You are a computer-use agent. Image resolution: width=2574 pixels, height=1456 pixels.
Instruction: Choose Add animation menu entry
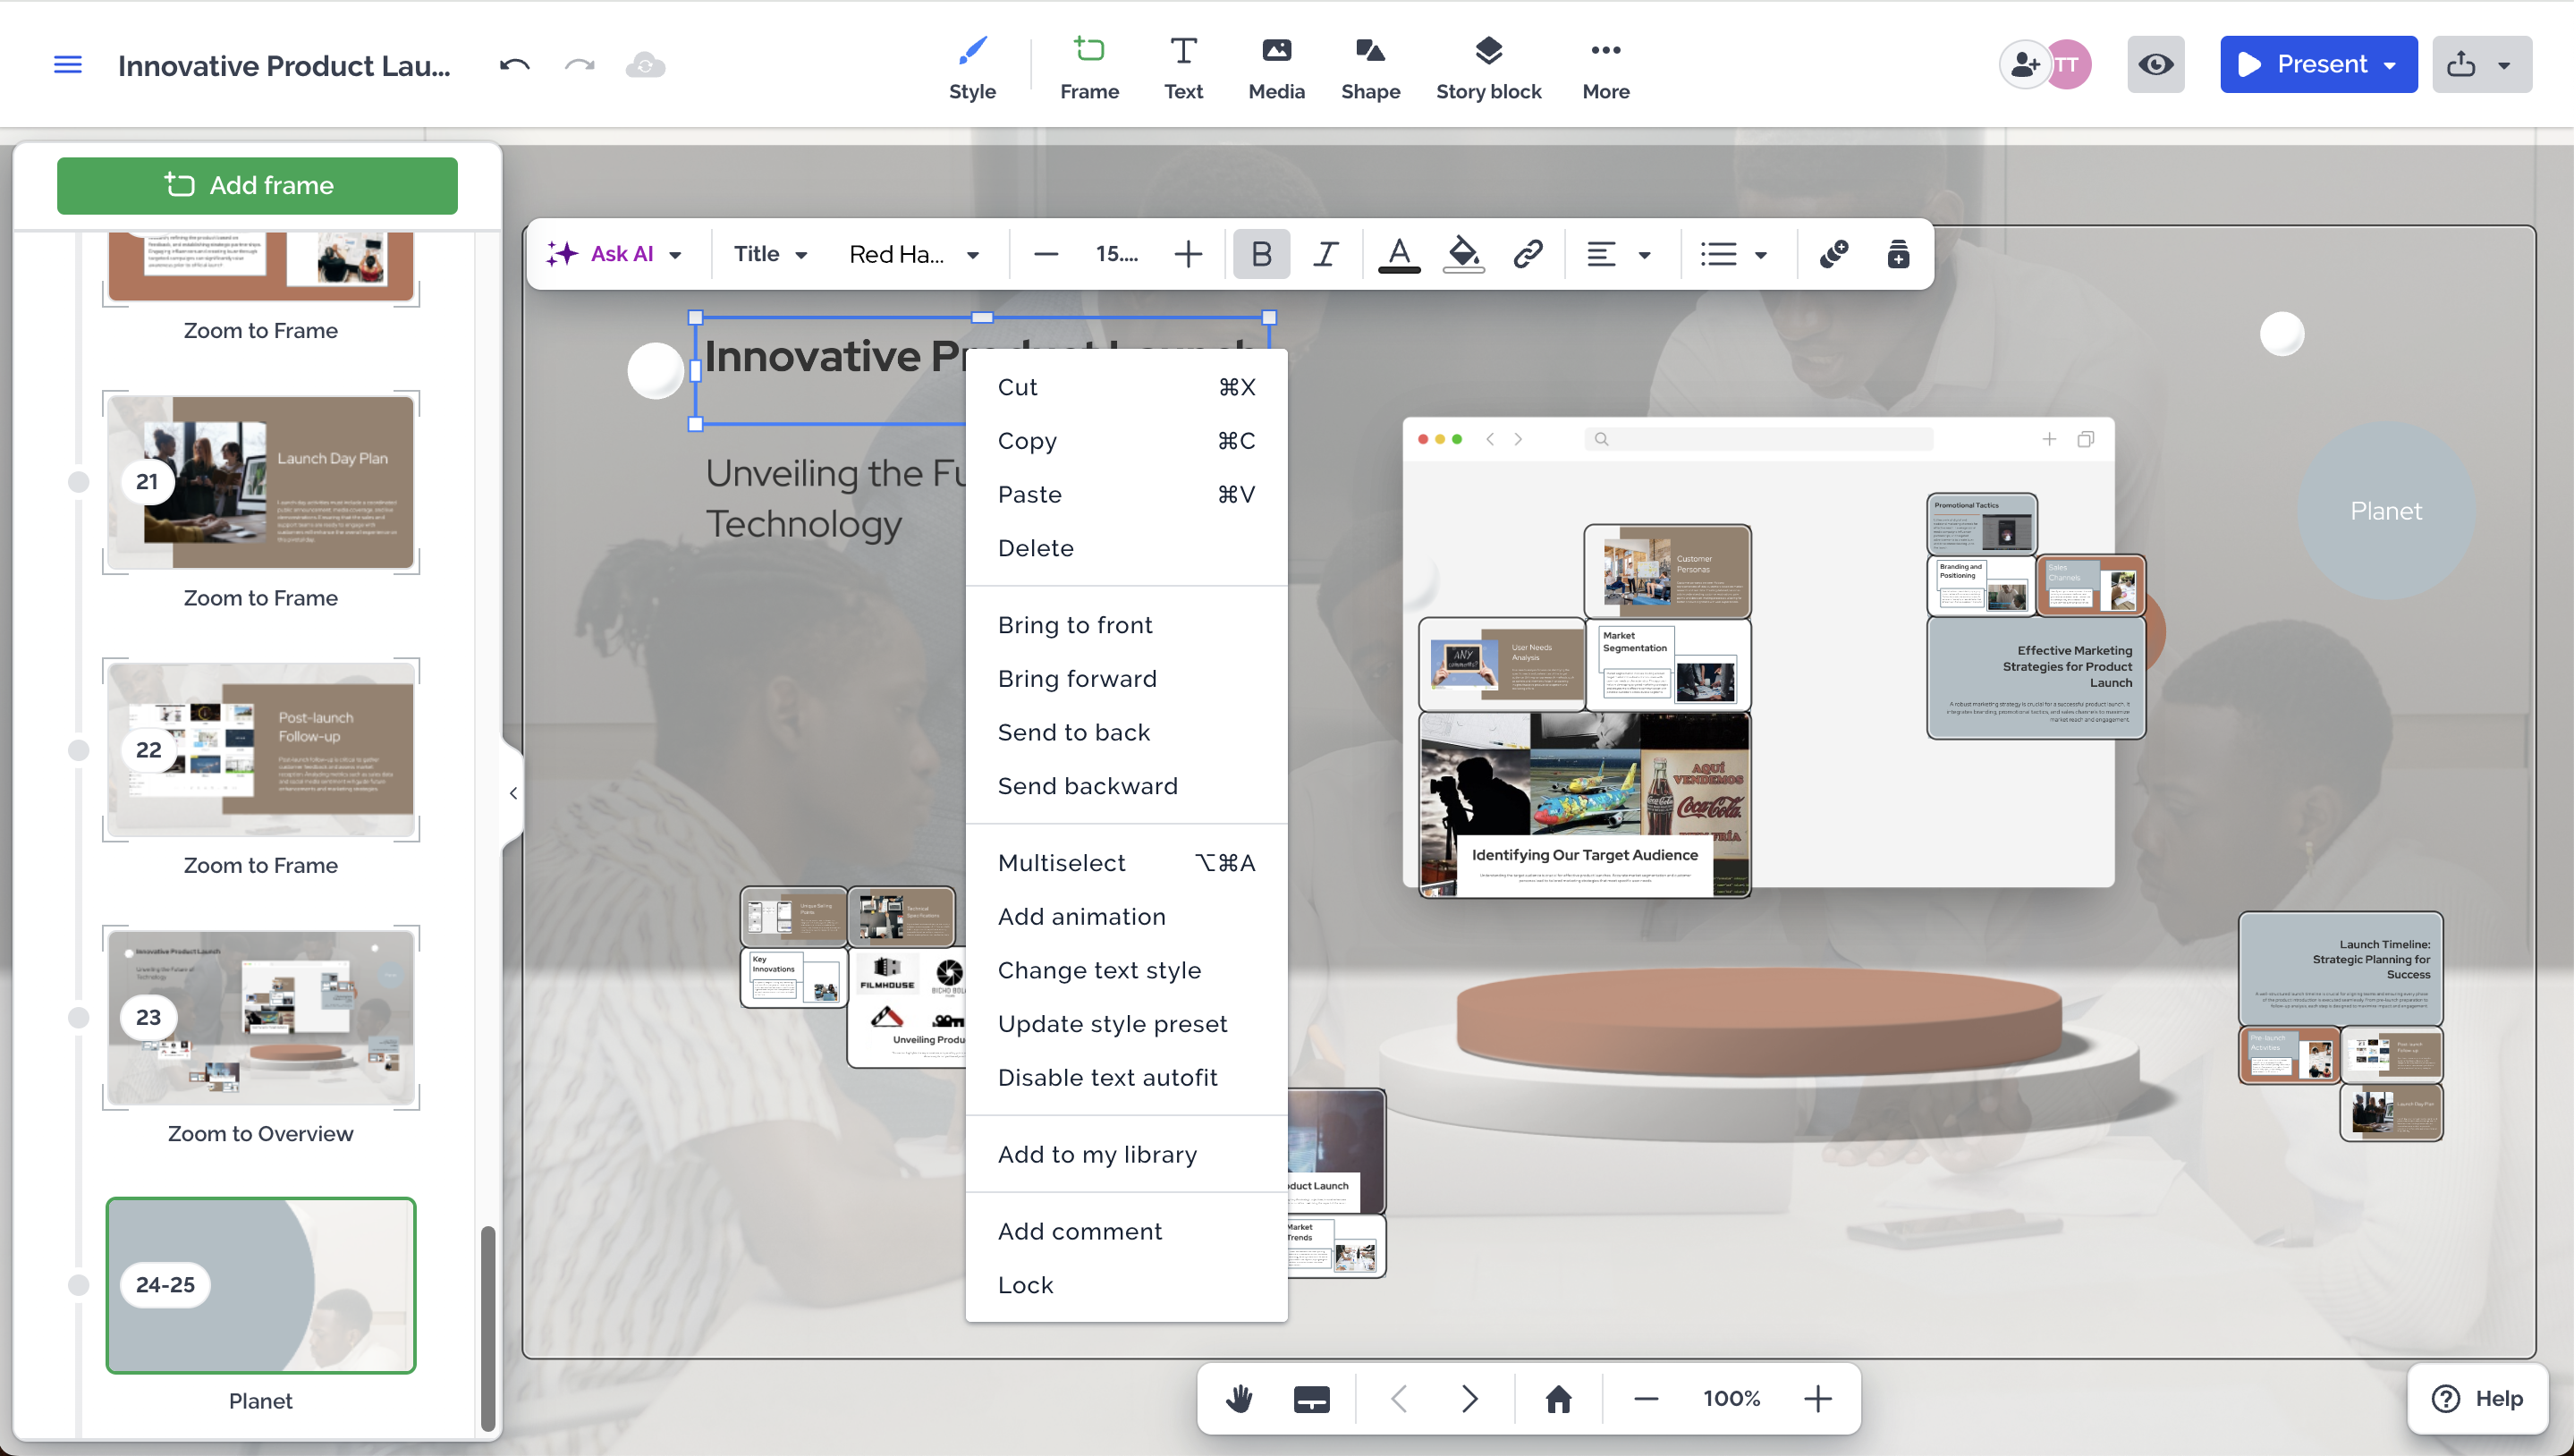[x=1126, y=917]
